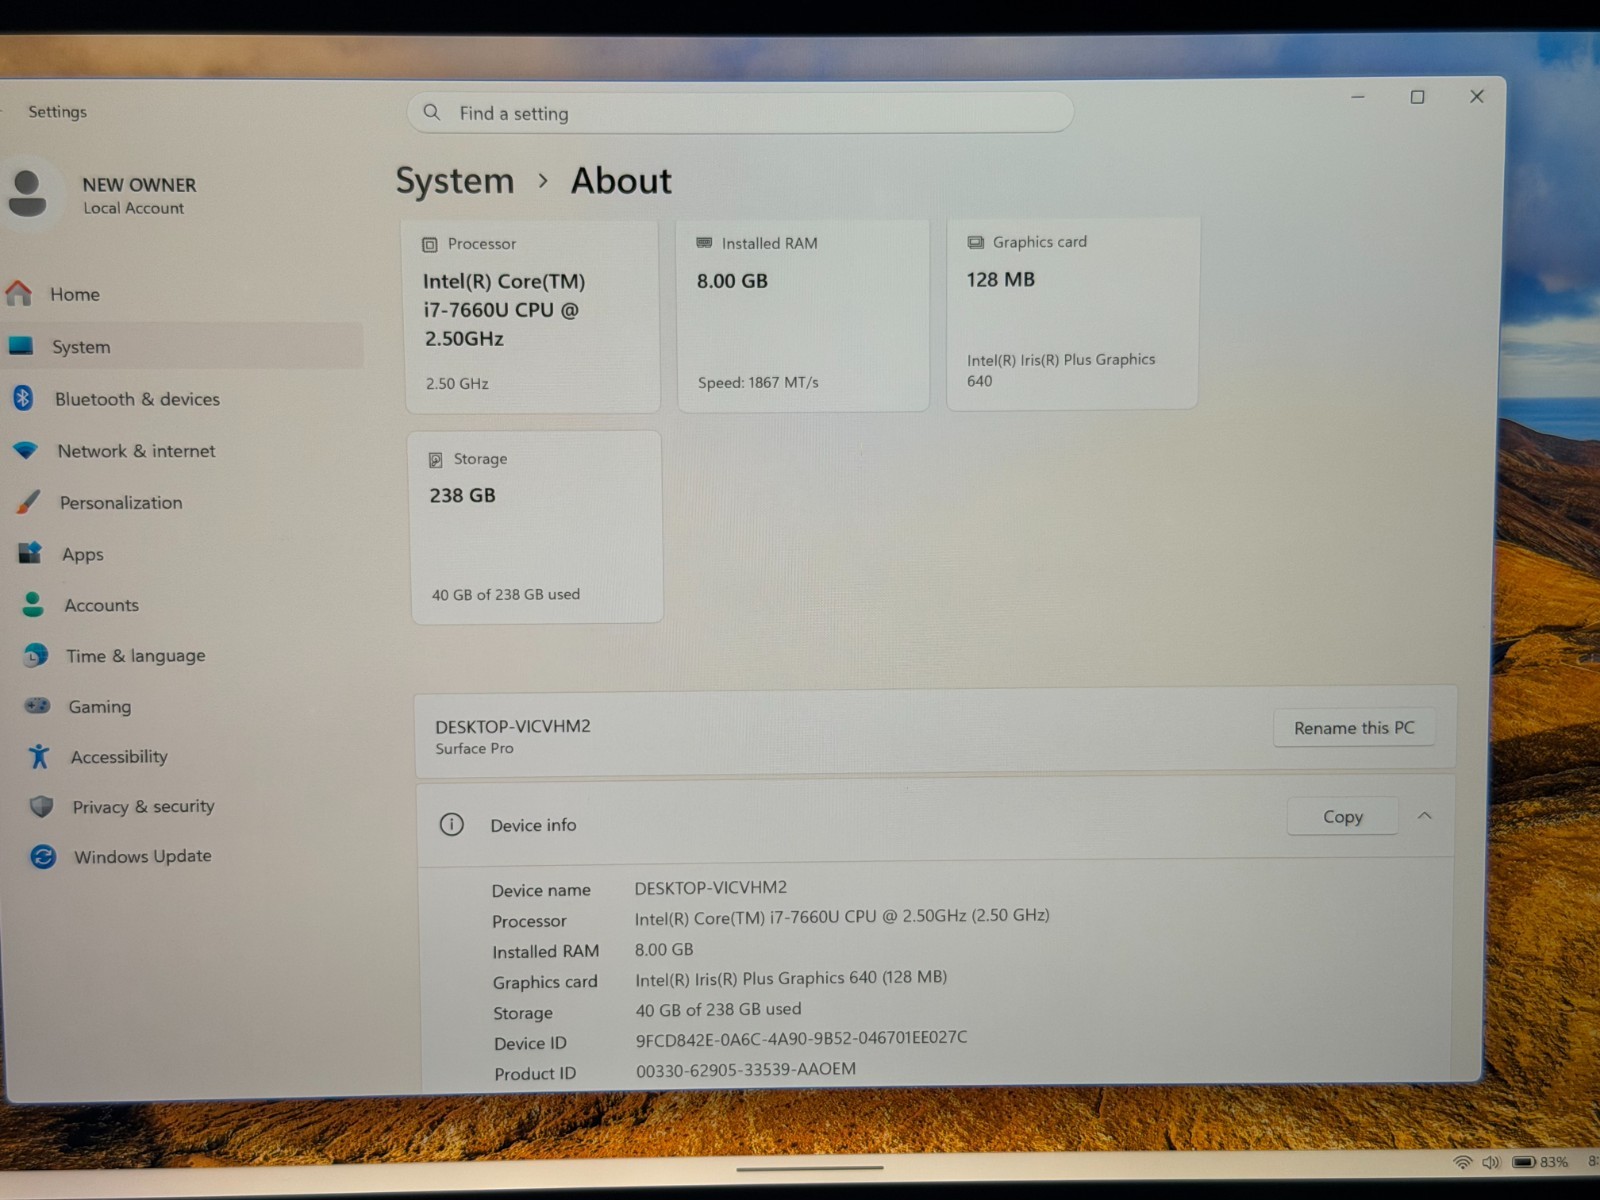This screenshot has height=1200, width=1600.
Task: Click the 83% battery percentage text
Action: tap(1554, 1162)
